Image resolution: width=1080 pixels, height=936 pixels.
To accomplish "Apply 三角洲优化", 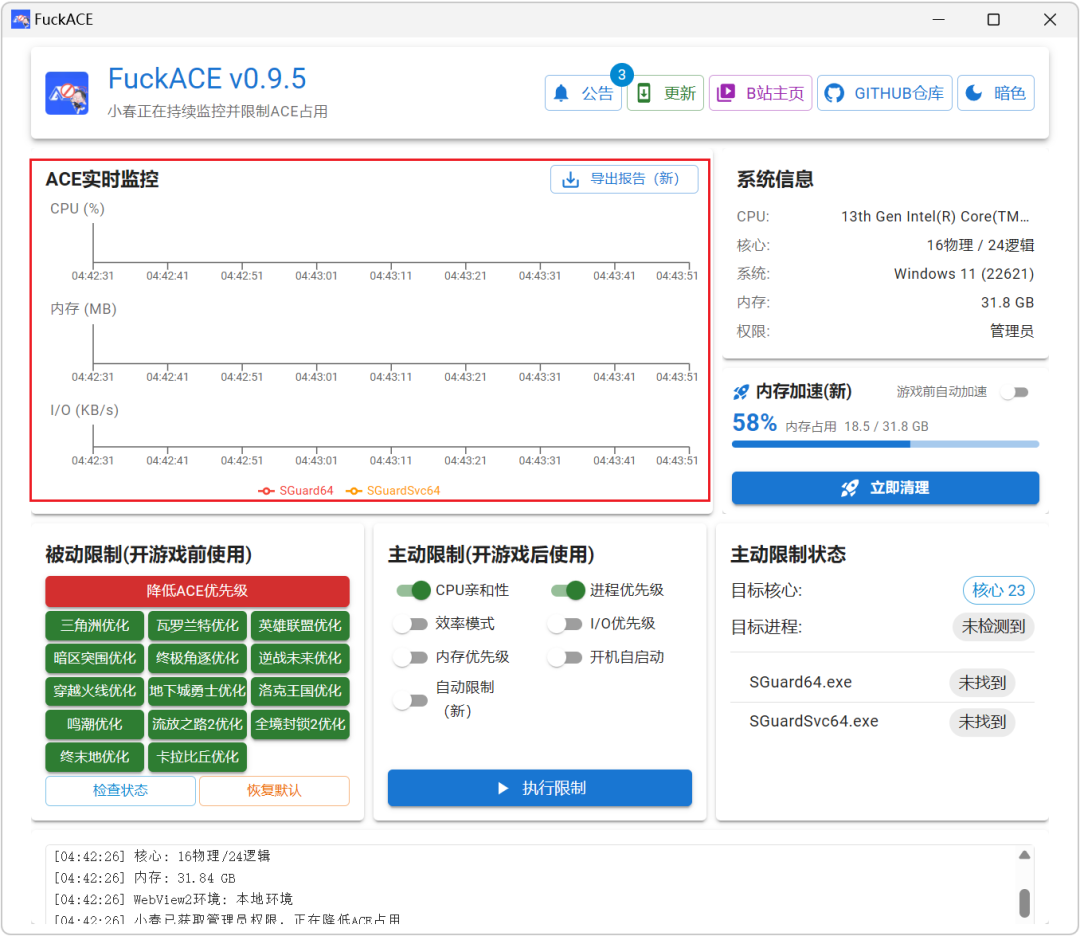I will pyautogui.click(x=94, y=625).
